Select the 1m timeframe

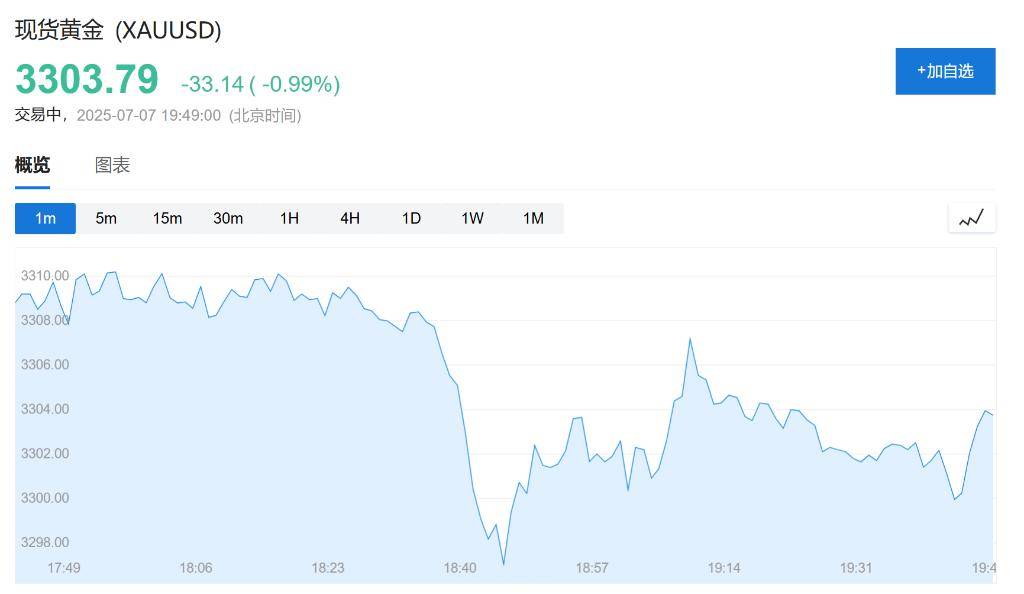point(45,217)
